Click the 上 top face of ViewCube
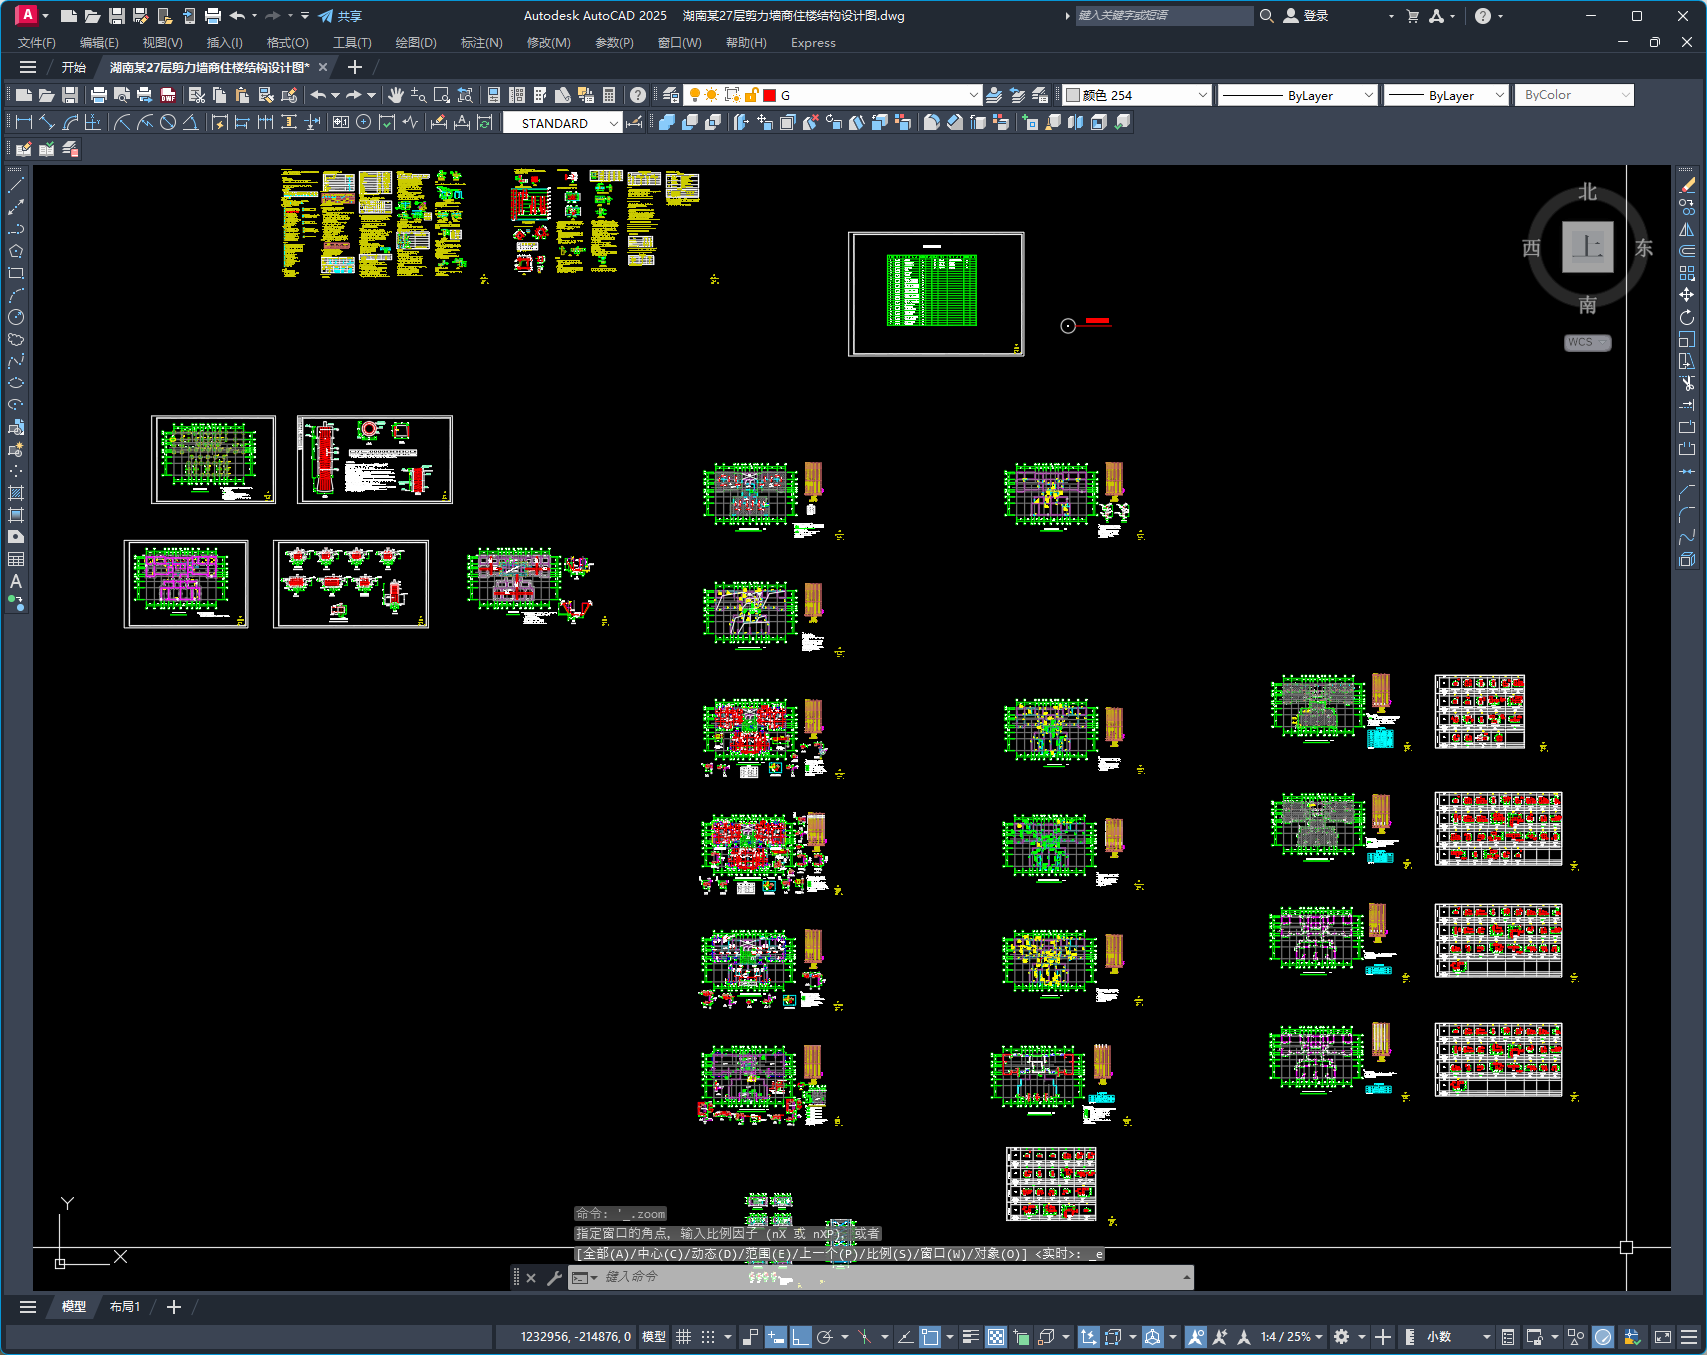The width and height of the screenshot is (1707, 1355). coord(1587,246)
